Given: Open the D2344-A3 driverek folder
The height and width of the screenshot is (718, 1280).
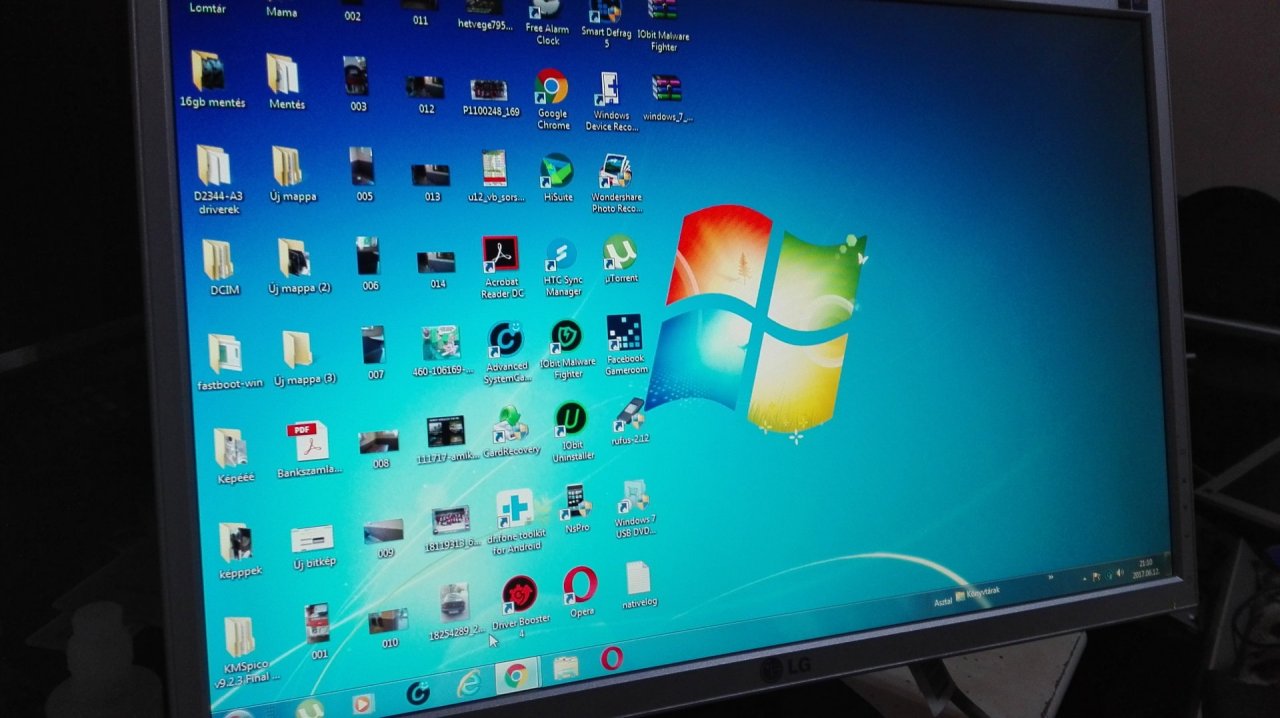Looking at the screenshot, I should (213, 165).
